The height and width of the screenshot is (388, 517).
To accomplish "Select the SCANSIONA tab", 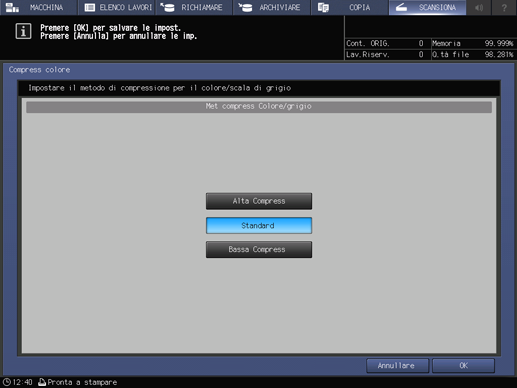I will click(x=427, y=7).
